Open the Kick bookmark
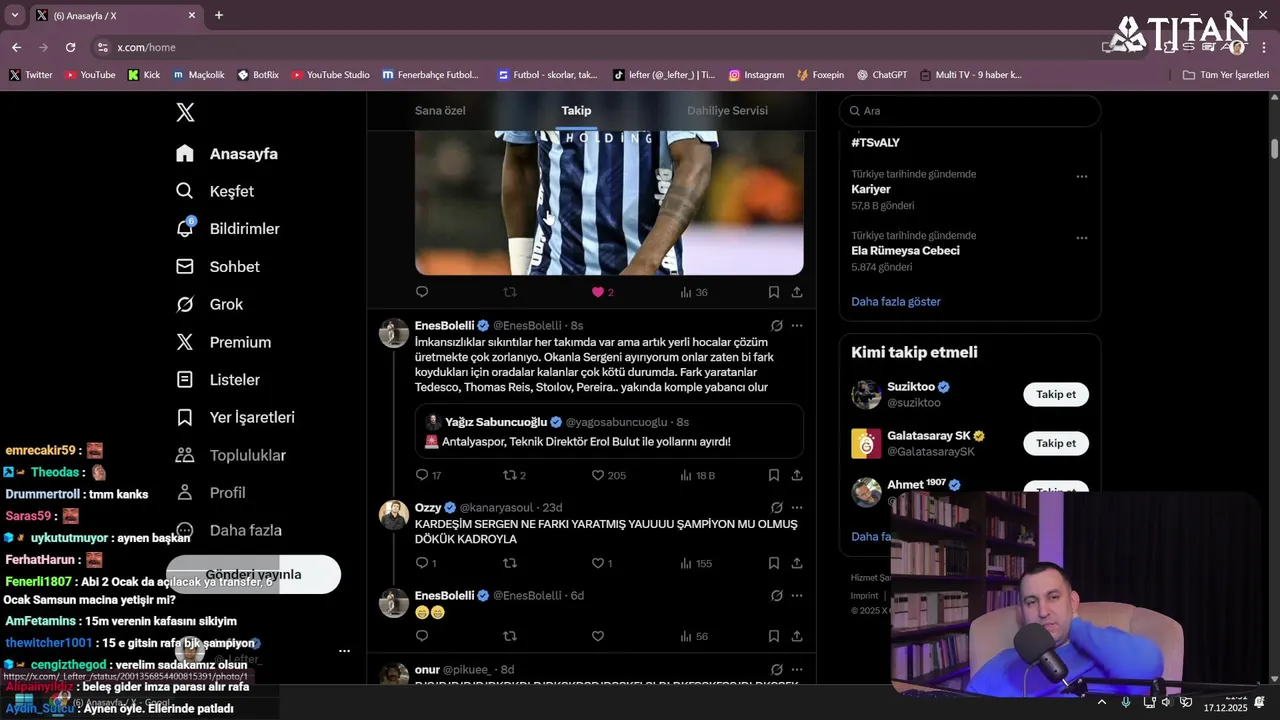Viewport: 1280px width, 720px height. click(x=144, y=75)
